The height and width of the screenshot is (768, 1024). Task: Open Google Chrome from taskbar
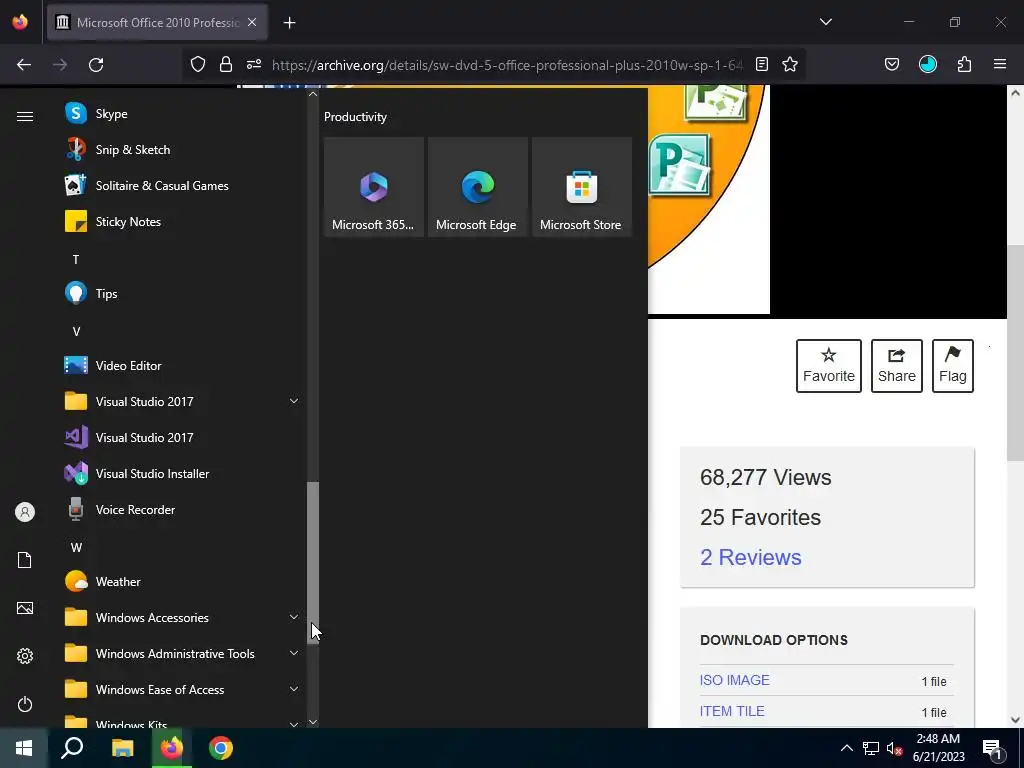coord(221,748)
